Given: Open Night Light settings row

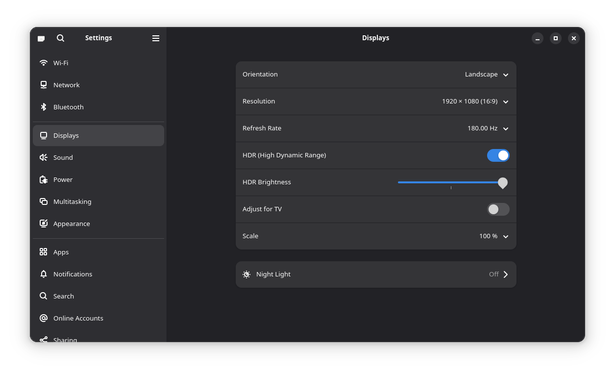Looking at the screenshot, I should tap(376, 274).
